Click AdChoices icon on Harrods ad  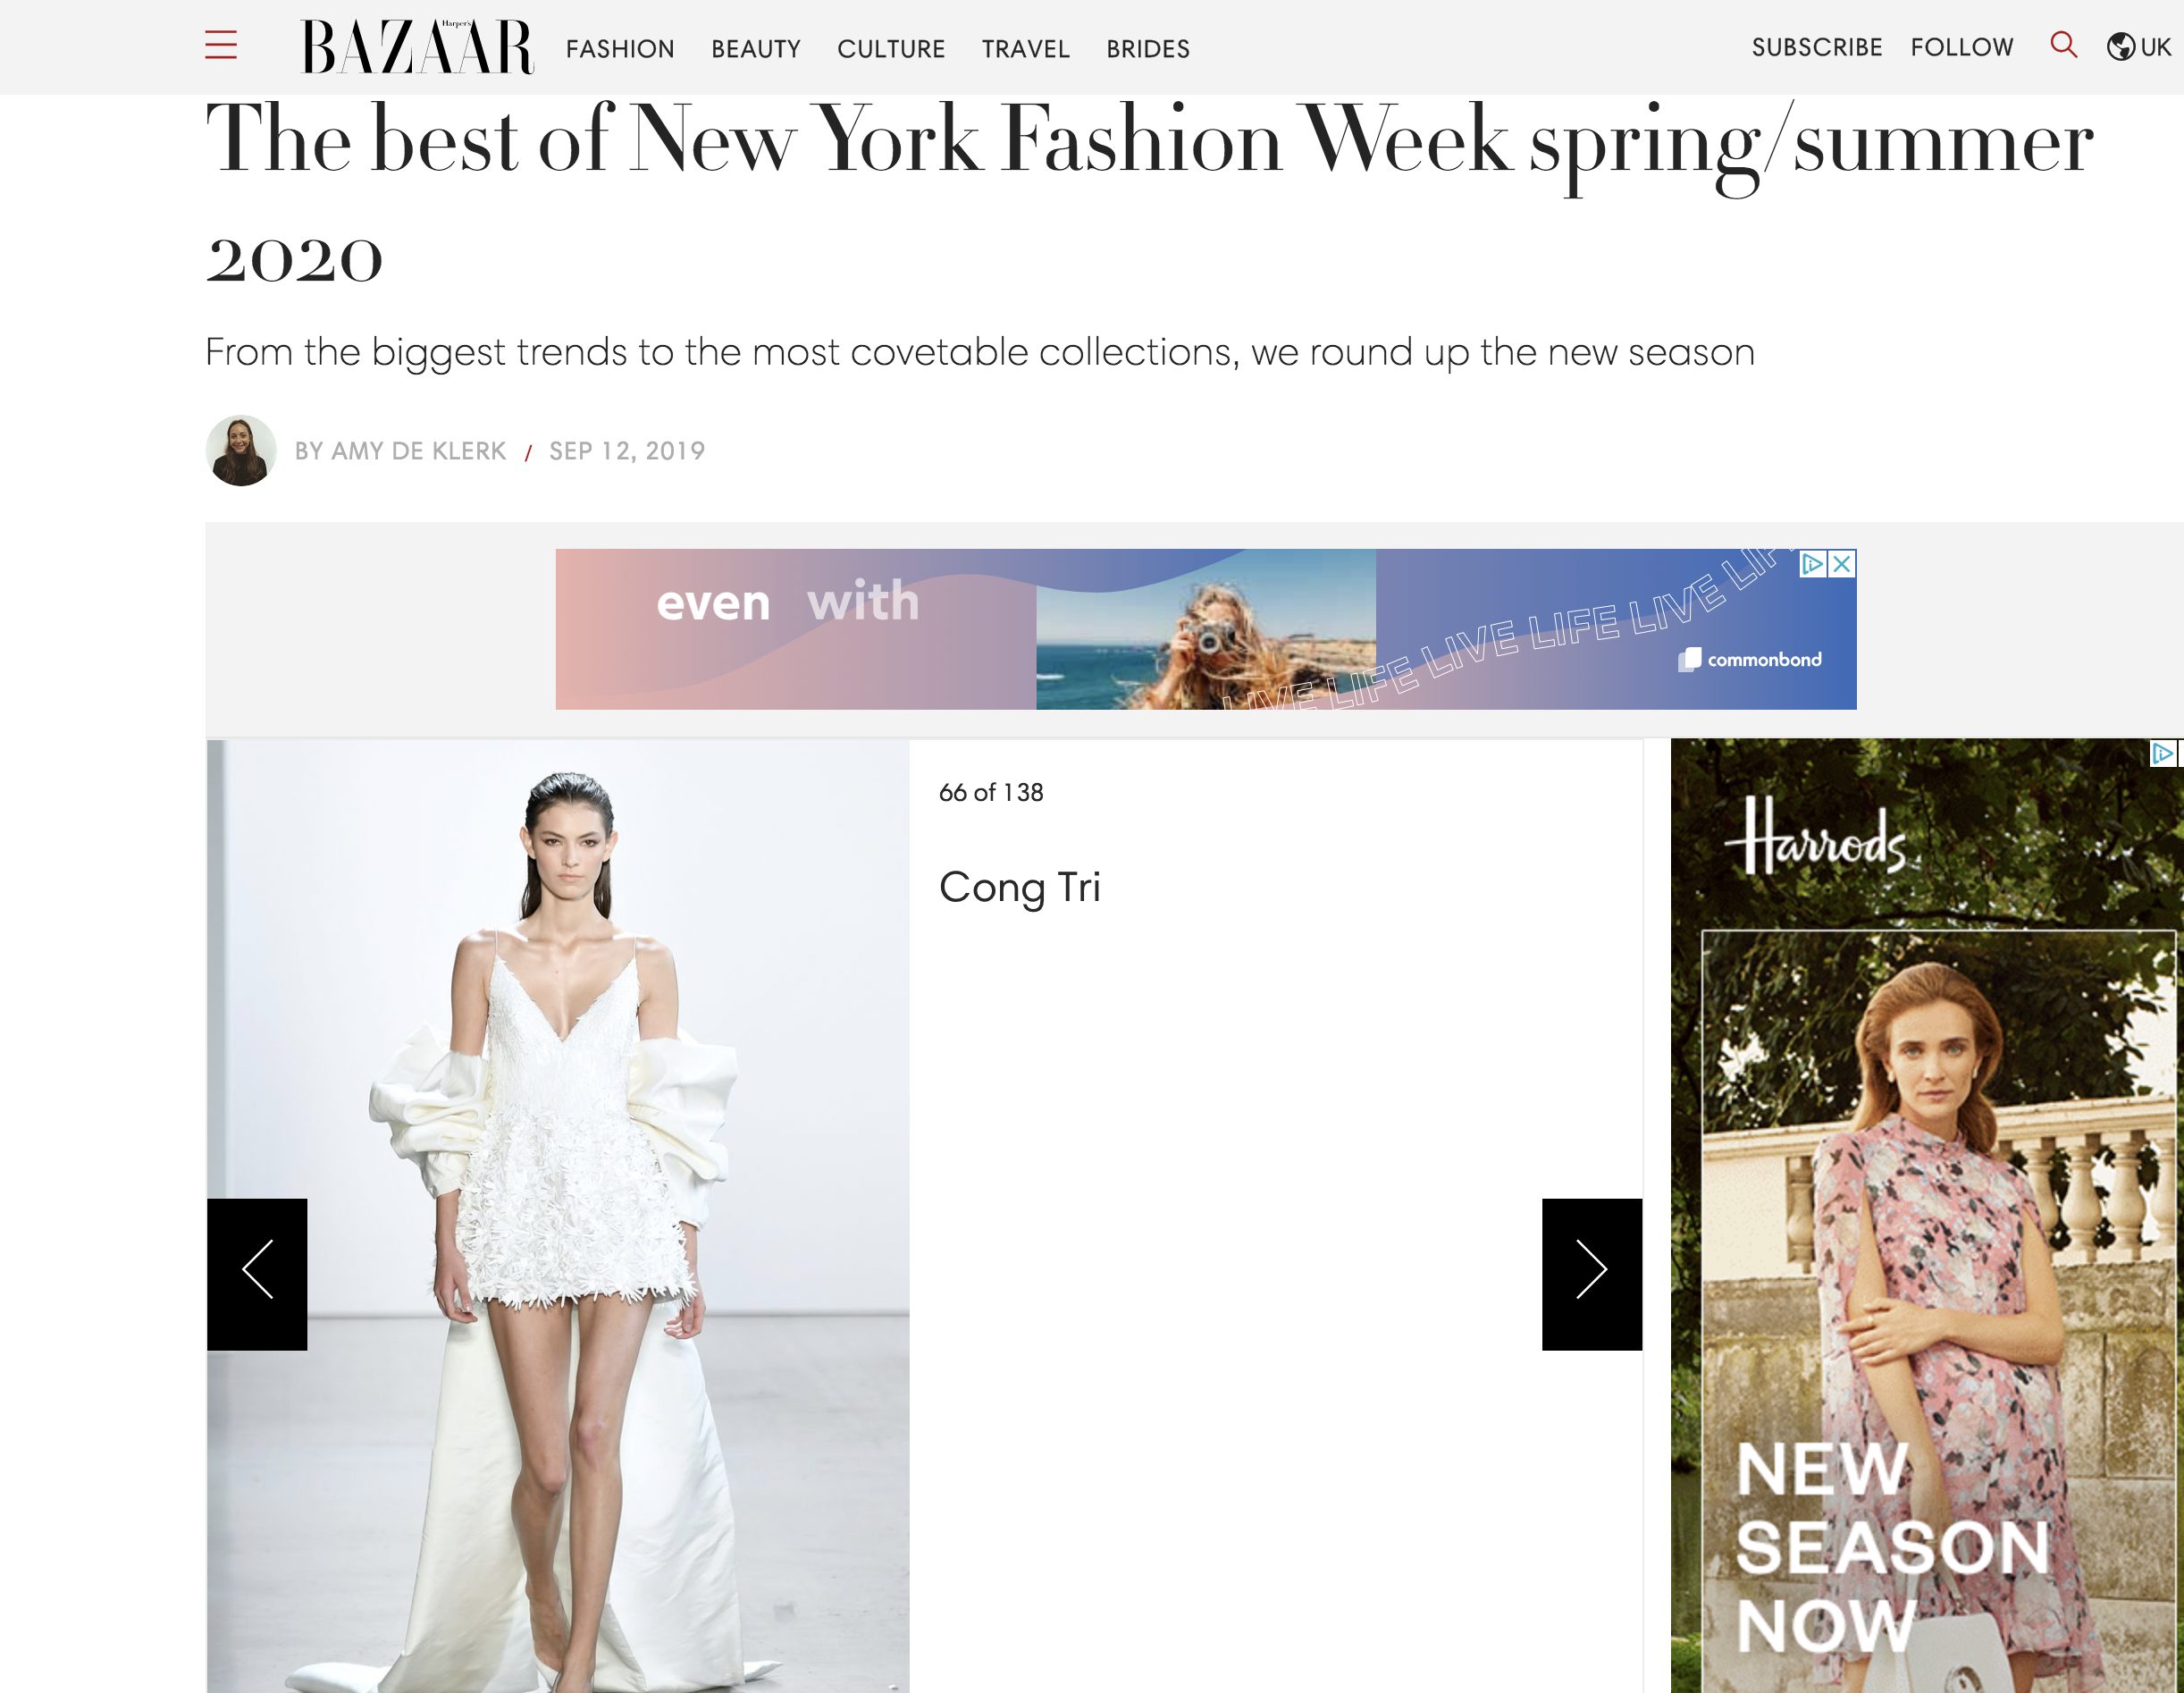coord(2163,753)
